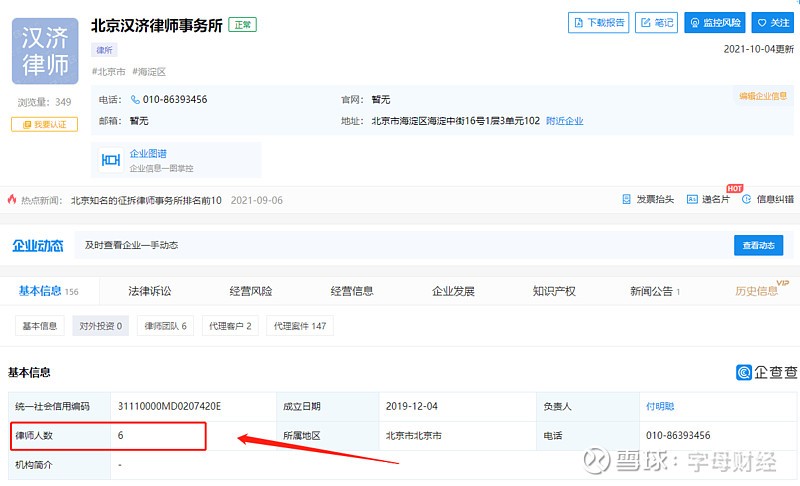
Task: Switch to the 经营风险 tab
Action: tap(251, 291)
